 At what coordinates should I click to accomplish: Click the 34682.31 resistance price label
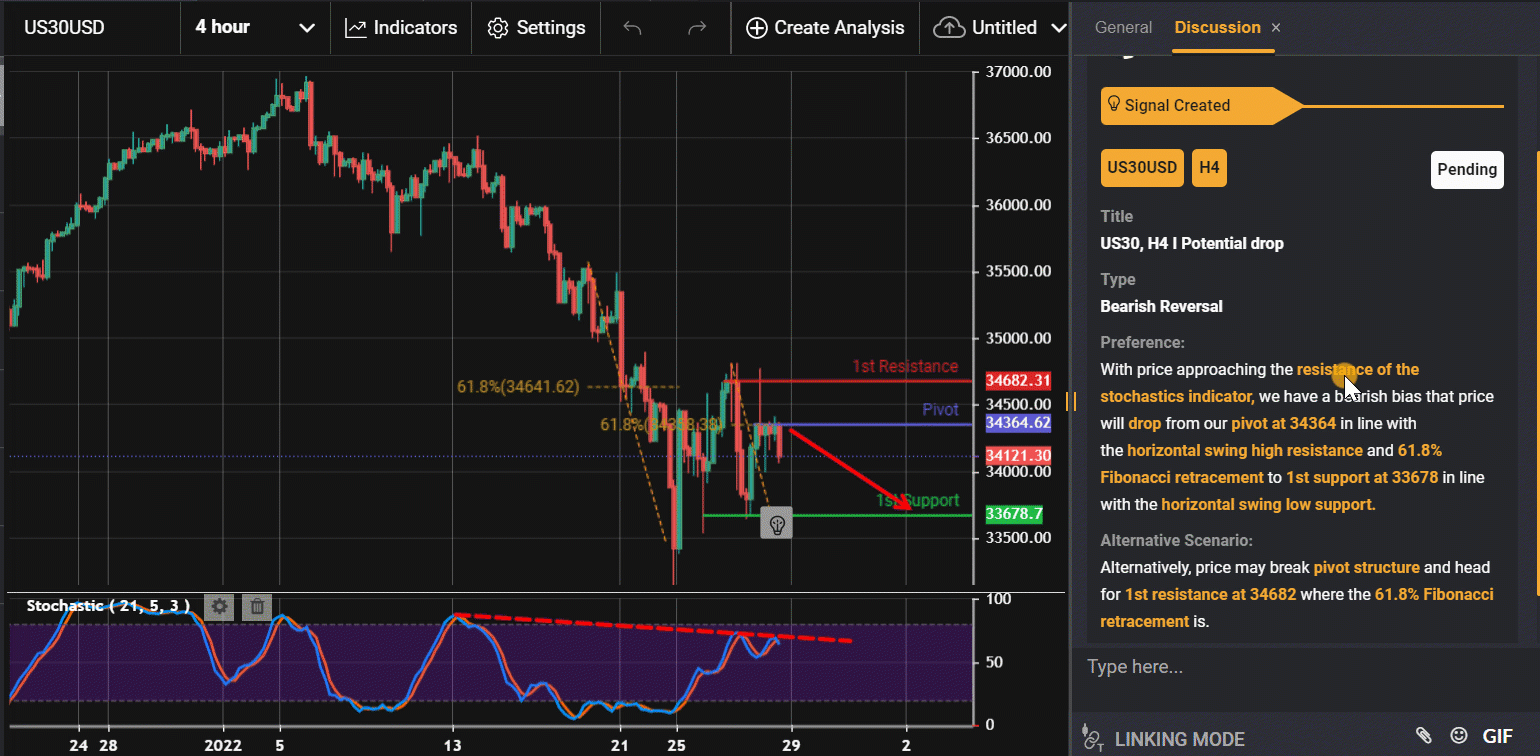click(x=1018, y=381)
